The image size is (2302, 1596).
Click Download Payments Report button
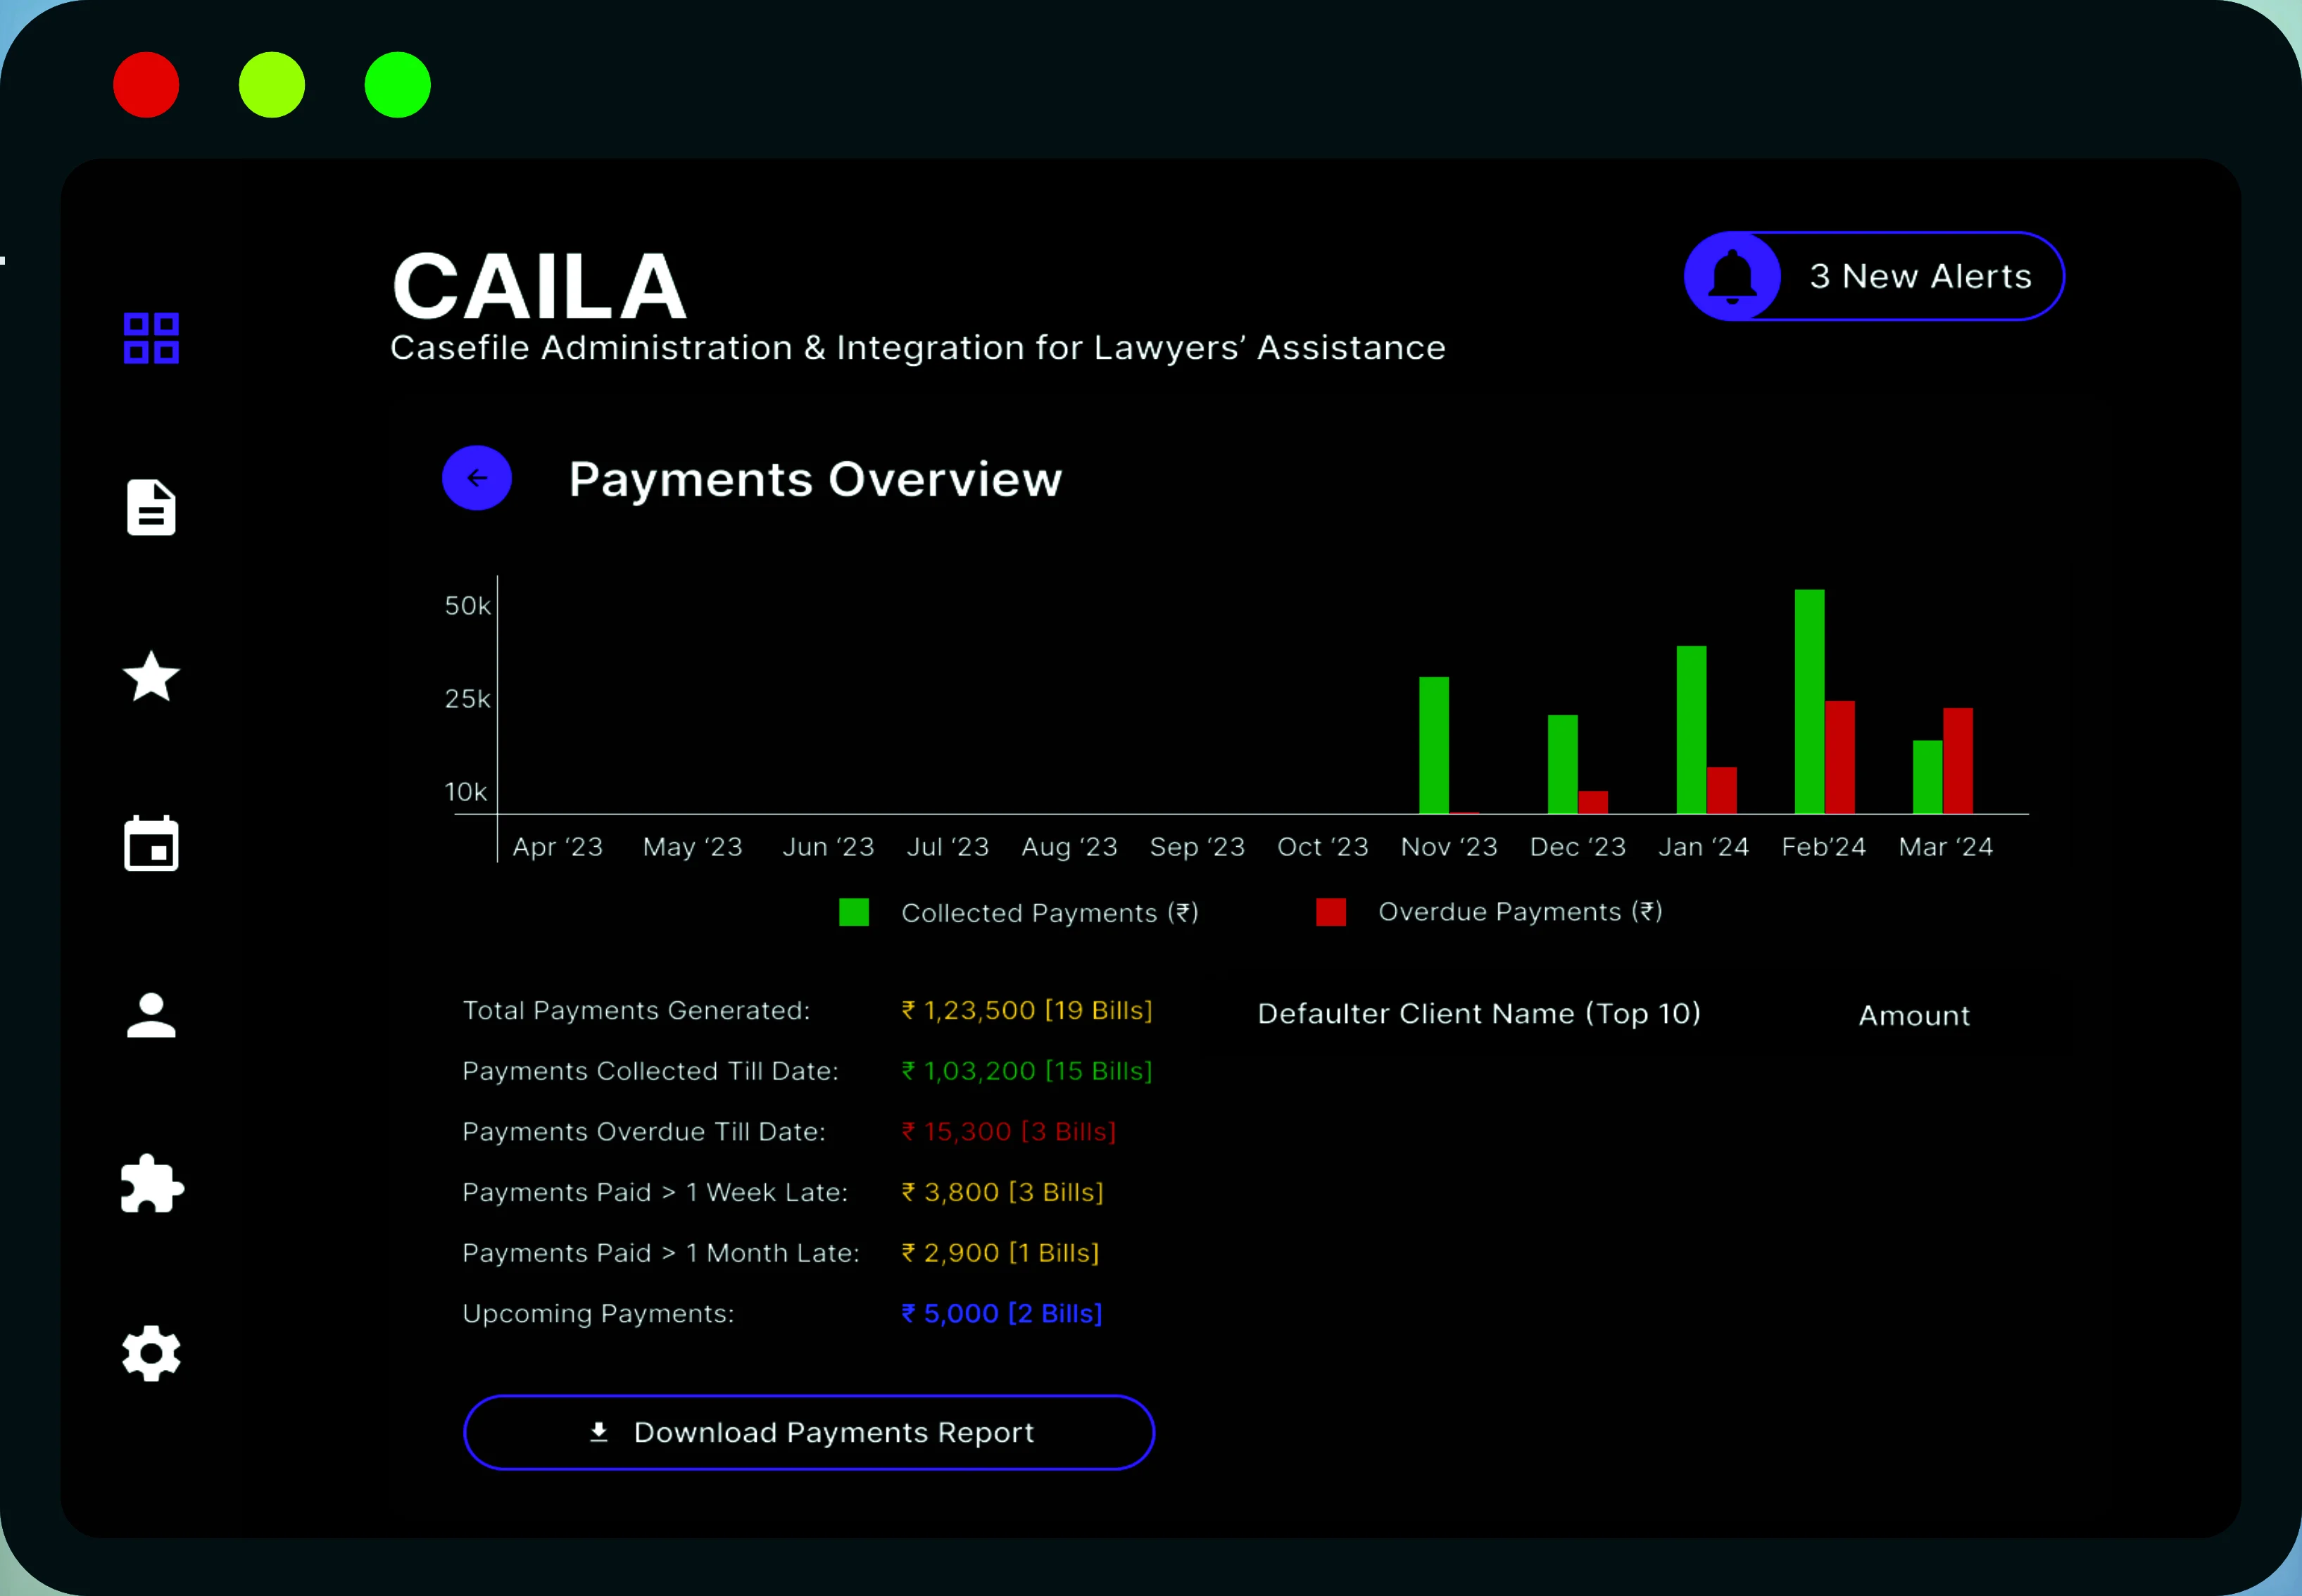pyautogui.click(x=809, y=1432)
